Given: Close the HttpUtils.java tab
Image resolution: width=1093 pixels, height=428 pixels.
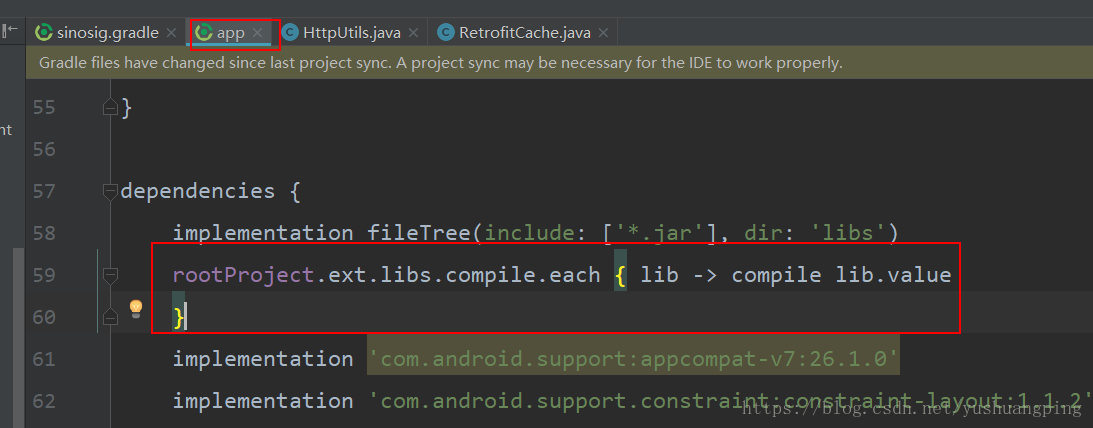Looking at the screenshot, I should (x=413, y=33).
